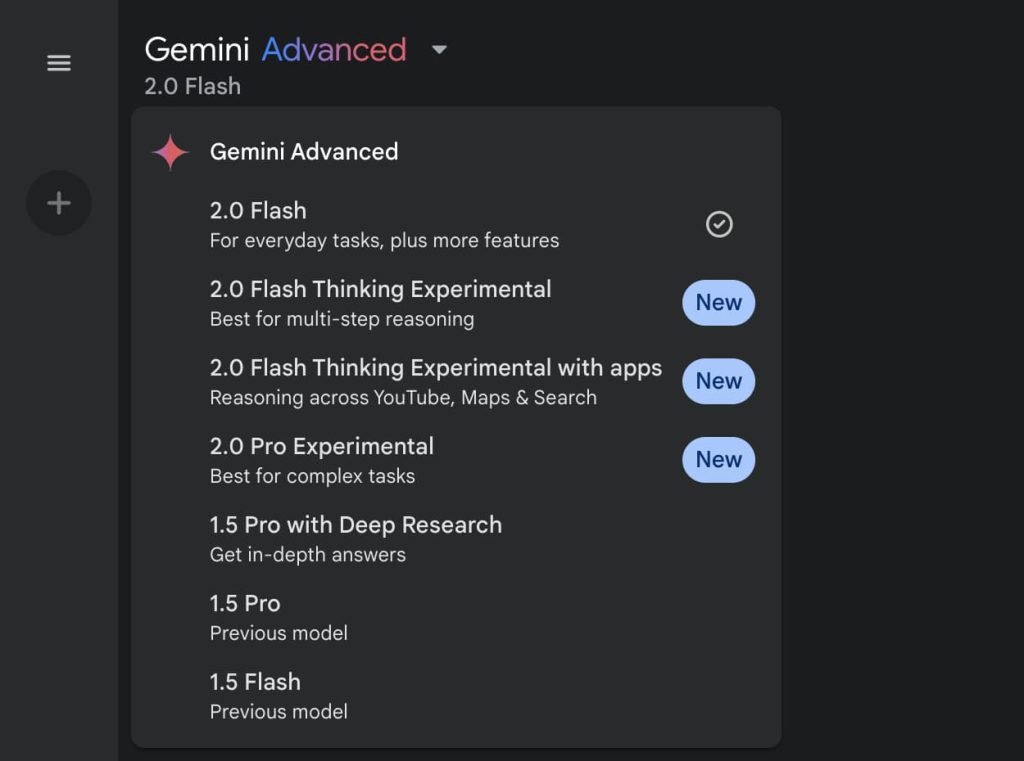Click New badge for Flash Thinking Experimental
The width and height of the screenshot is (1024, 761).
(718, 303)
